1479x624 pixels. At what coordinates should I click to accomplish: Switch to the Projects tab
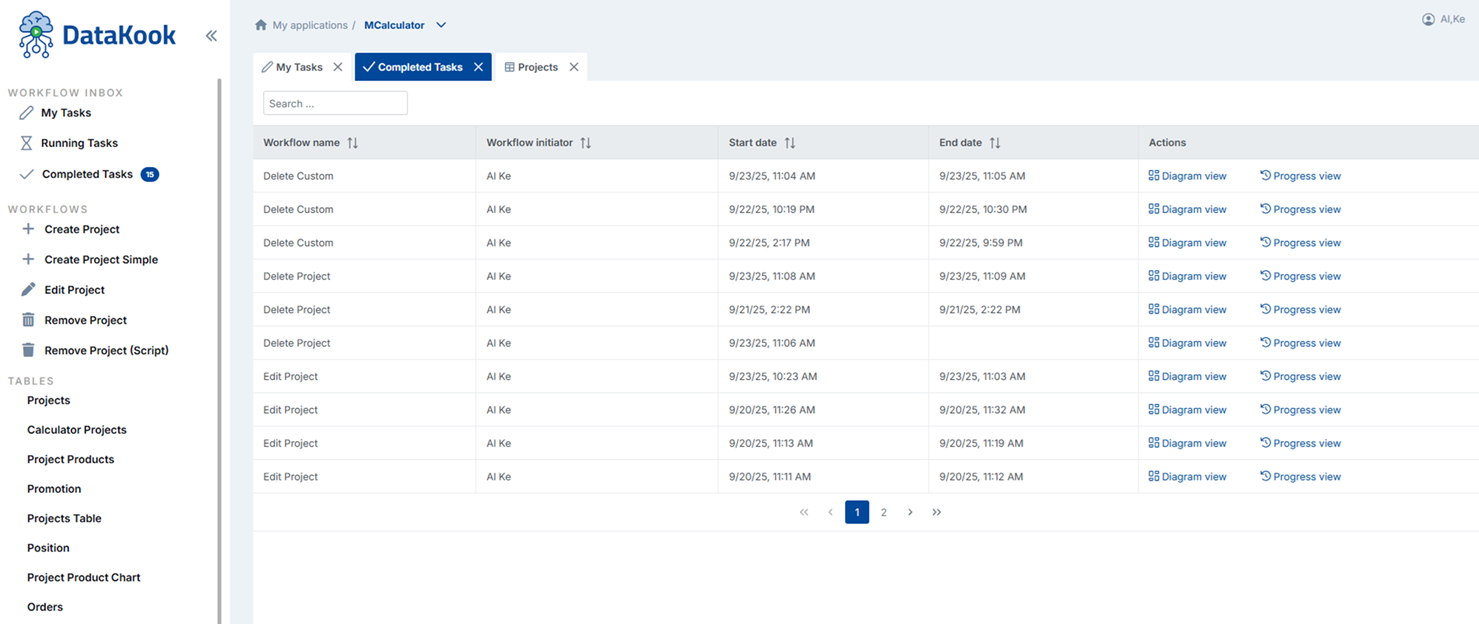537,66
